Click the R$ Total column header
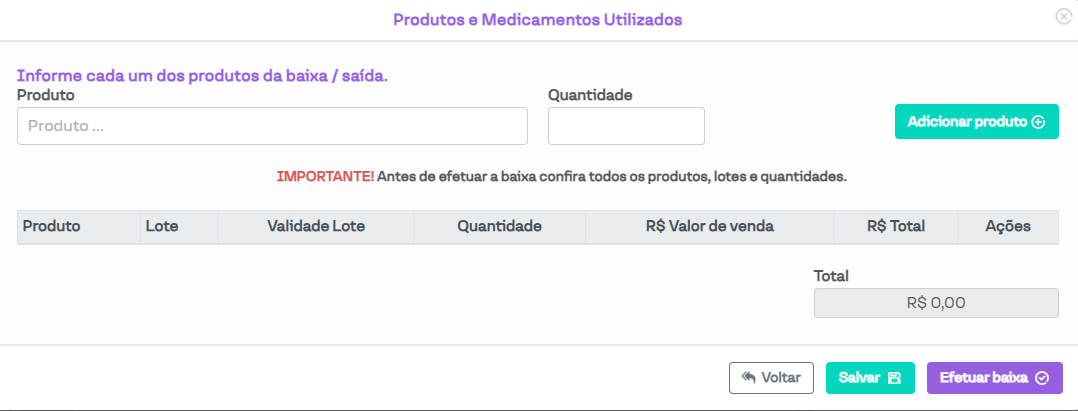1078x411 pixels. coord(896,227)
